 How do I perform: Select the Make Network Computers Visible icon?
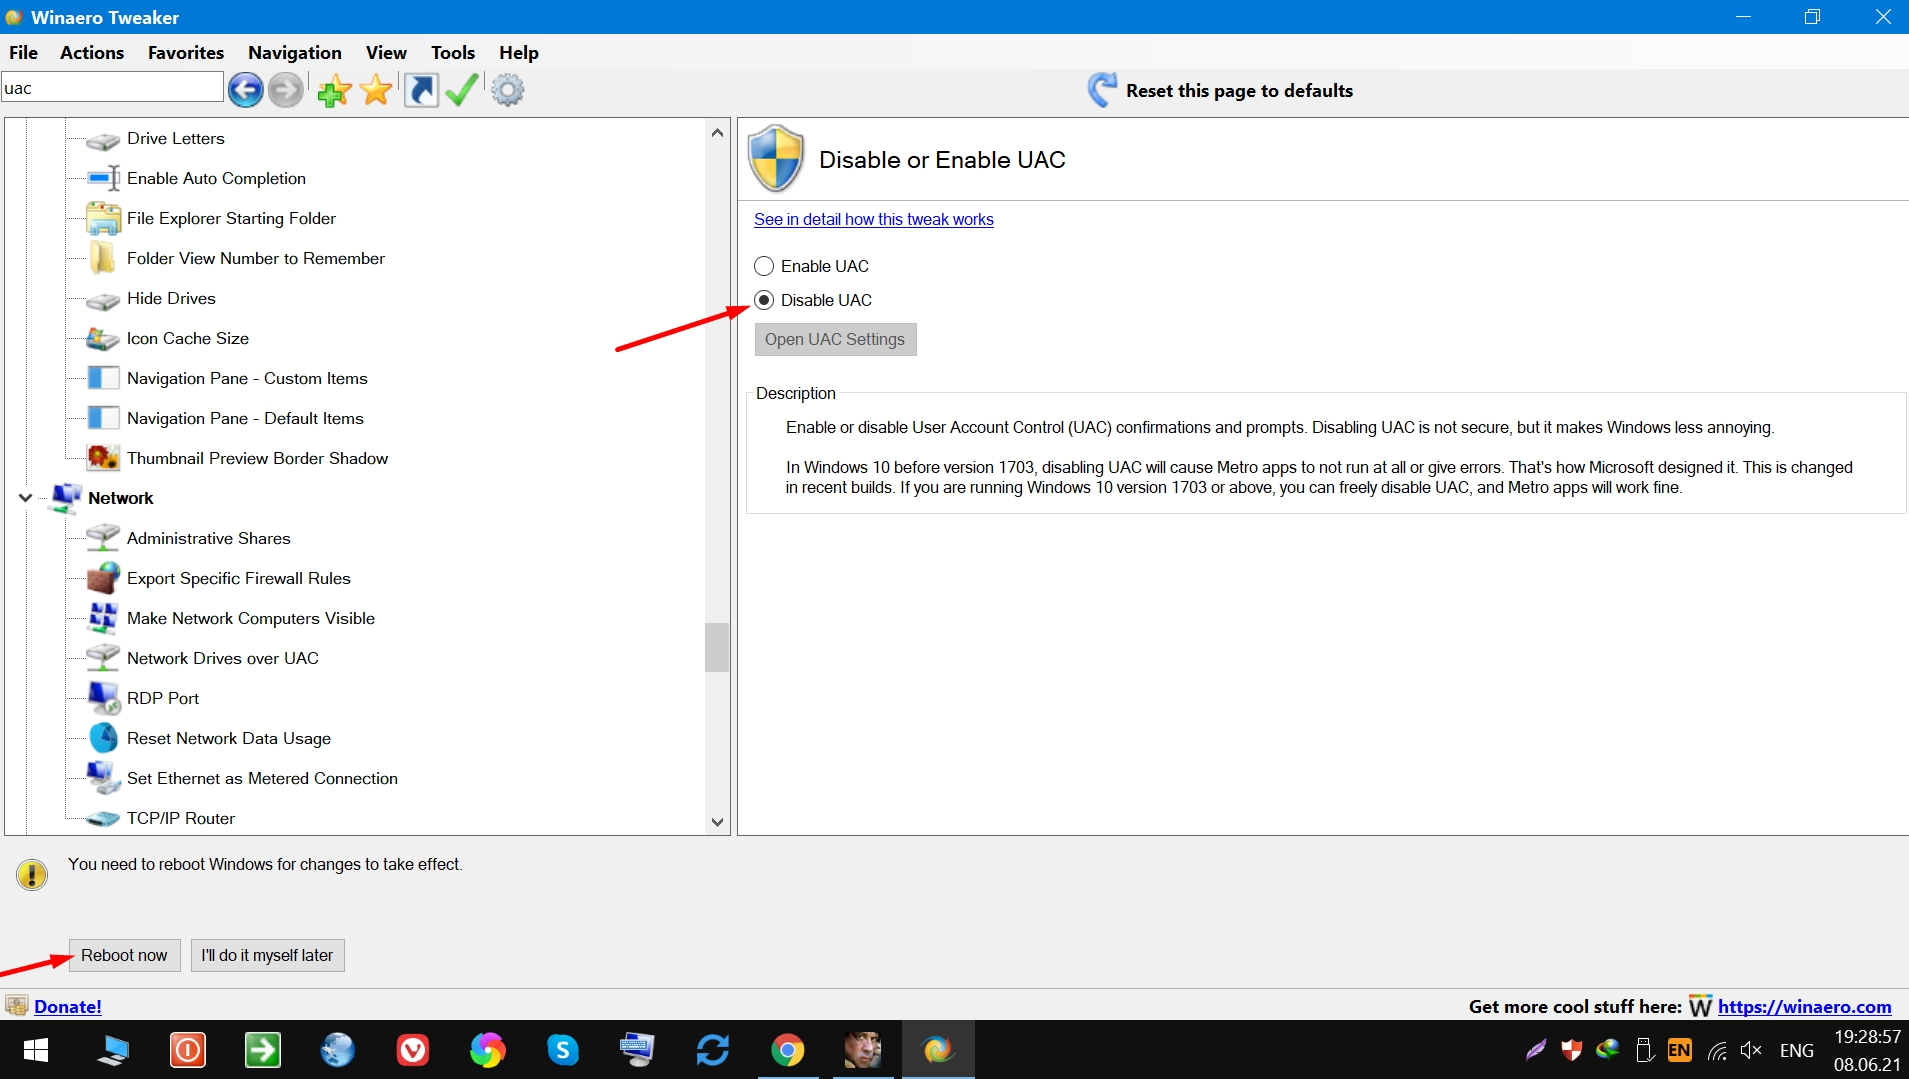pos(103,618)
